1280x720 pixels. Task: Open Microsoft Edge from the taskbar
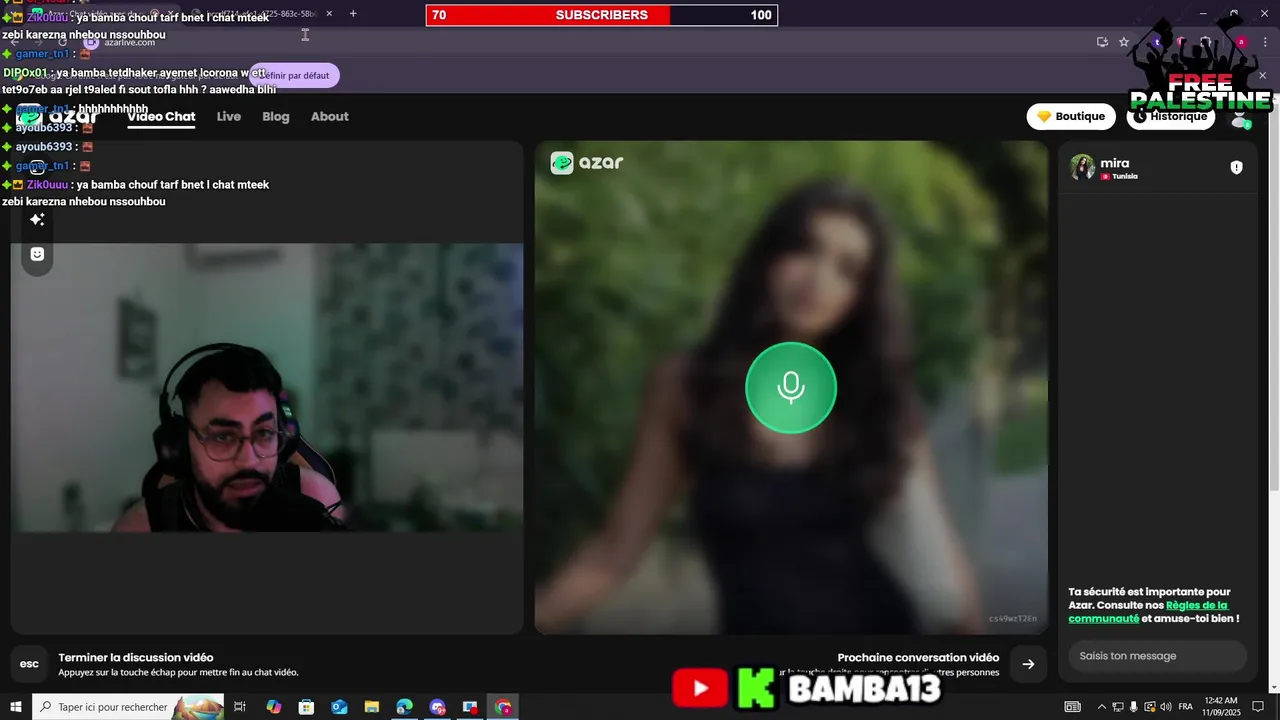tap(404, 707)
